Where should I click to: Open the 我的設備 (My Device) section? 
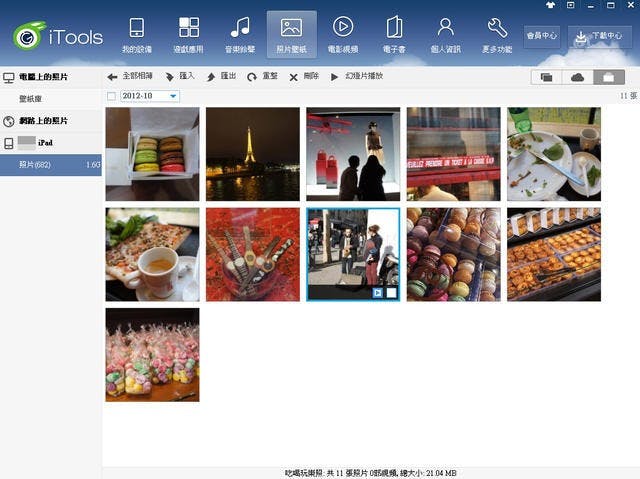136,34
